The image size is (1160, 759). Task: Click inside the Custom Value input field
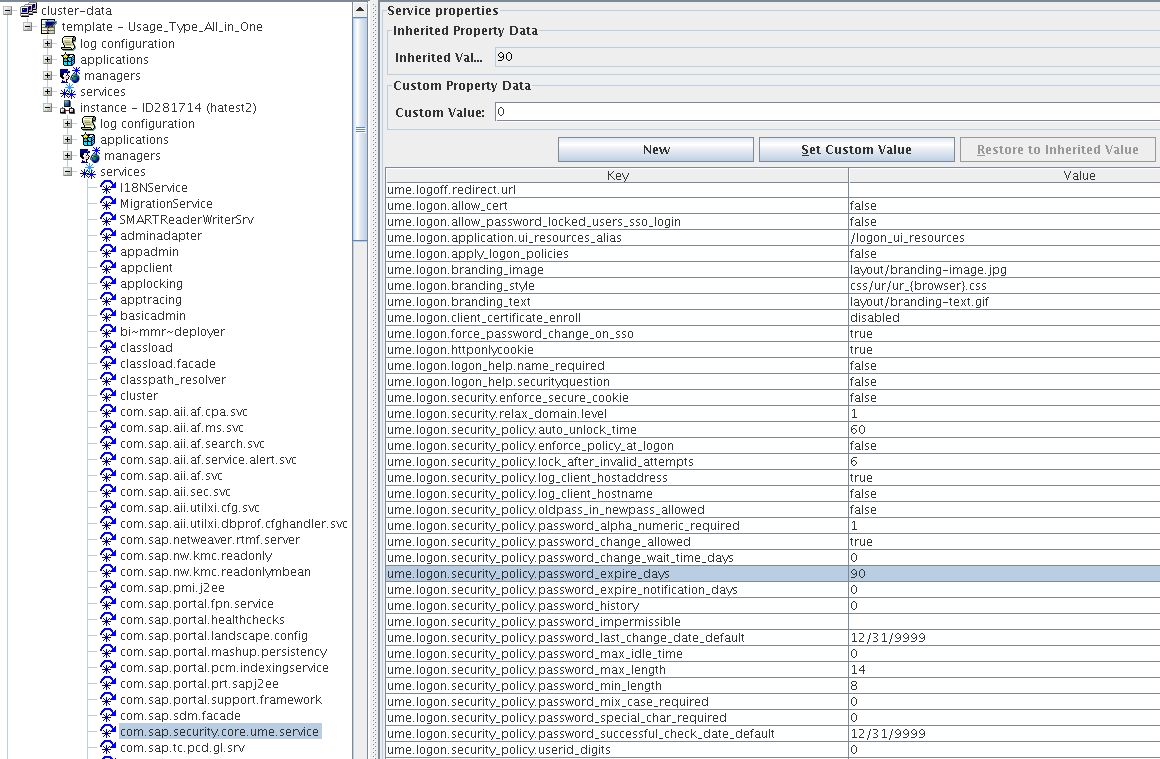pos(700,110)
